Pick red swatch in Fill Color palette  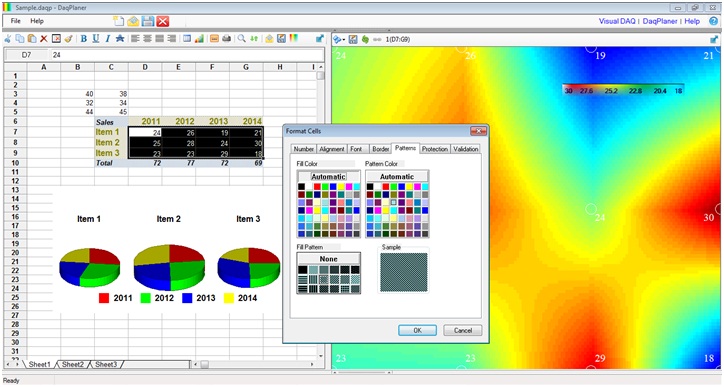[317, 187]
